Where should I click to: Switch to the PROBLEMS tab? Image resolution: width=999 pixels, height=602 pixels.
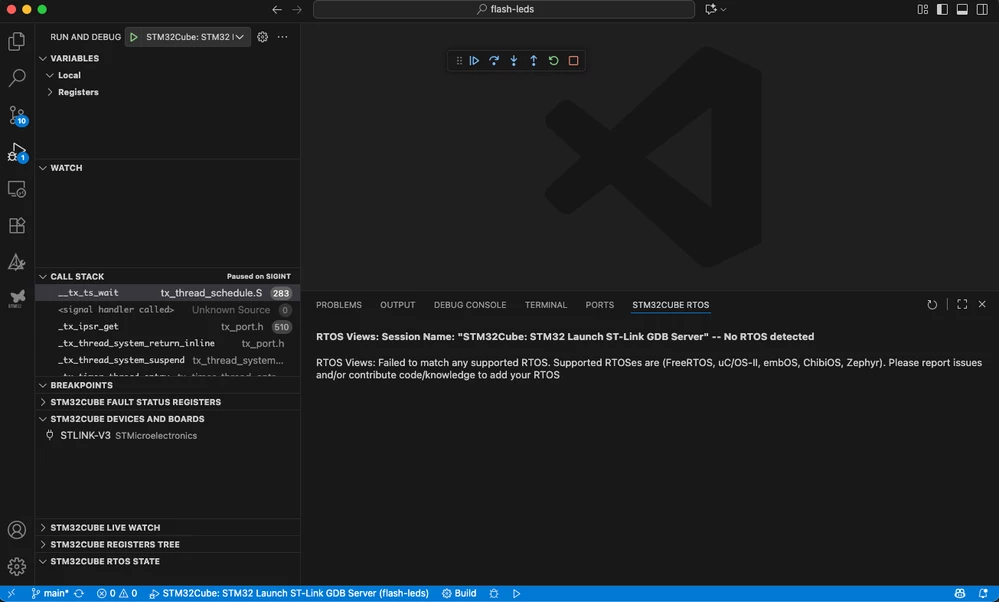point(338,305)
